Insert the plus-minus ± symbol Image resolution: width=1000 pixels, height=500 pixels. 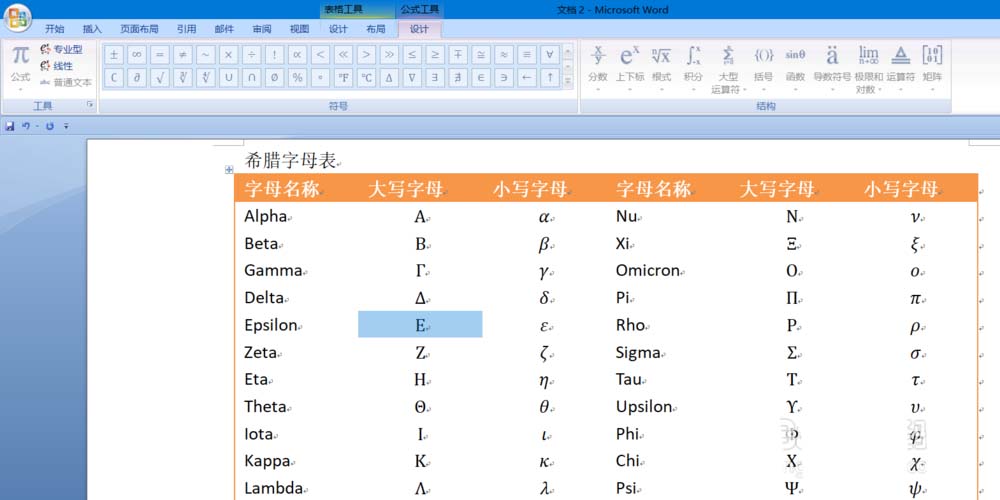coord(114,55)
